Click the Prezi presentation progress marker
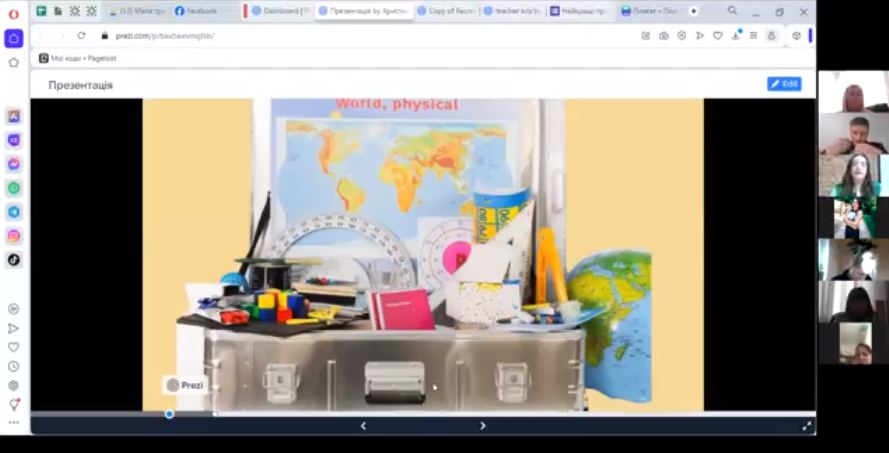Screen dimensions: 889x453 tap(169, 414)
